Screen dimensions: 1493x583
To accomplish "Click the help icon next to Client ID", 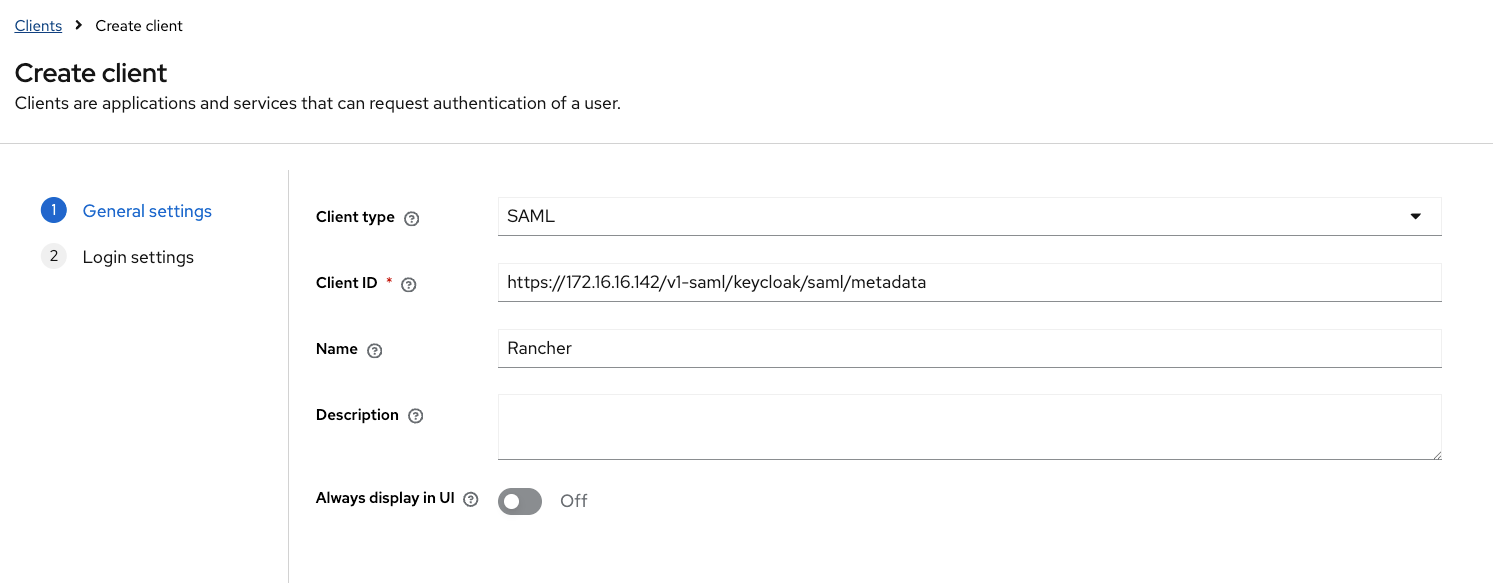I will [x=408, y=284].
